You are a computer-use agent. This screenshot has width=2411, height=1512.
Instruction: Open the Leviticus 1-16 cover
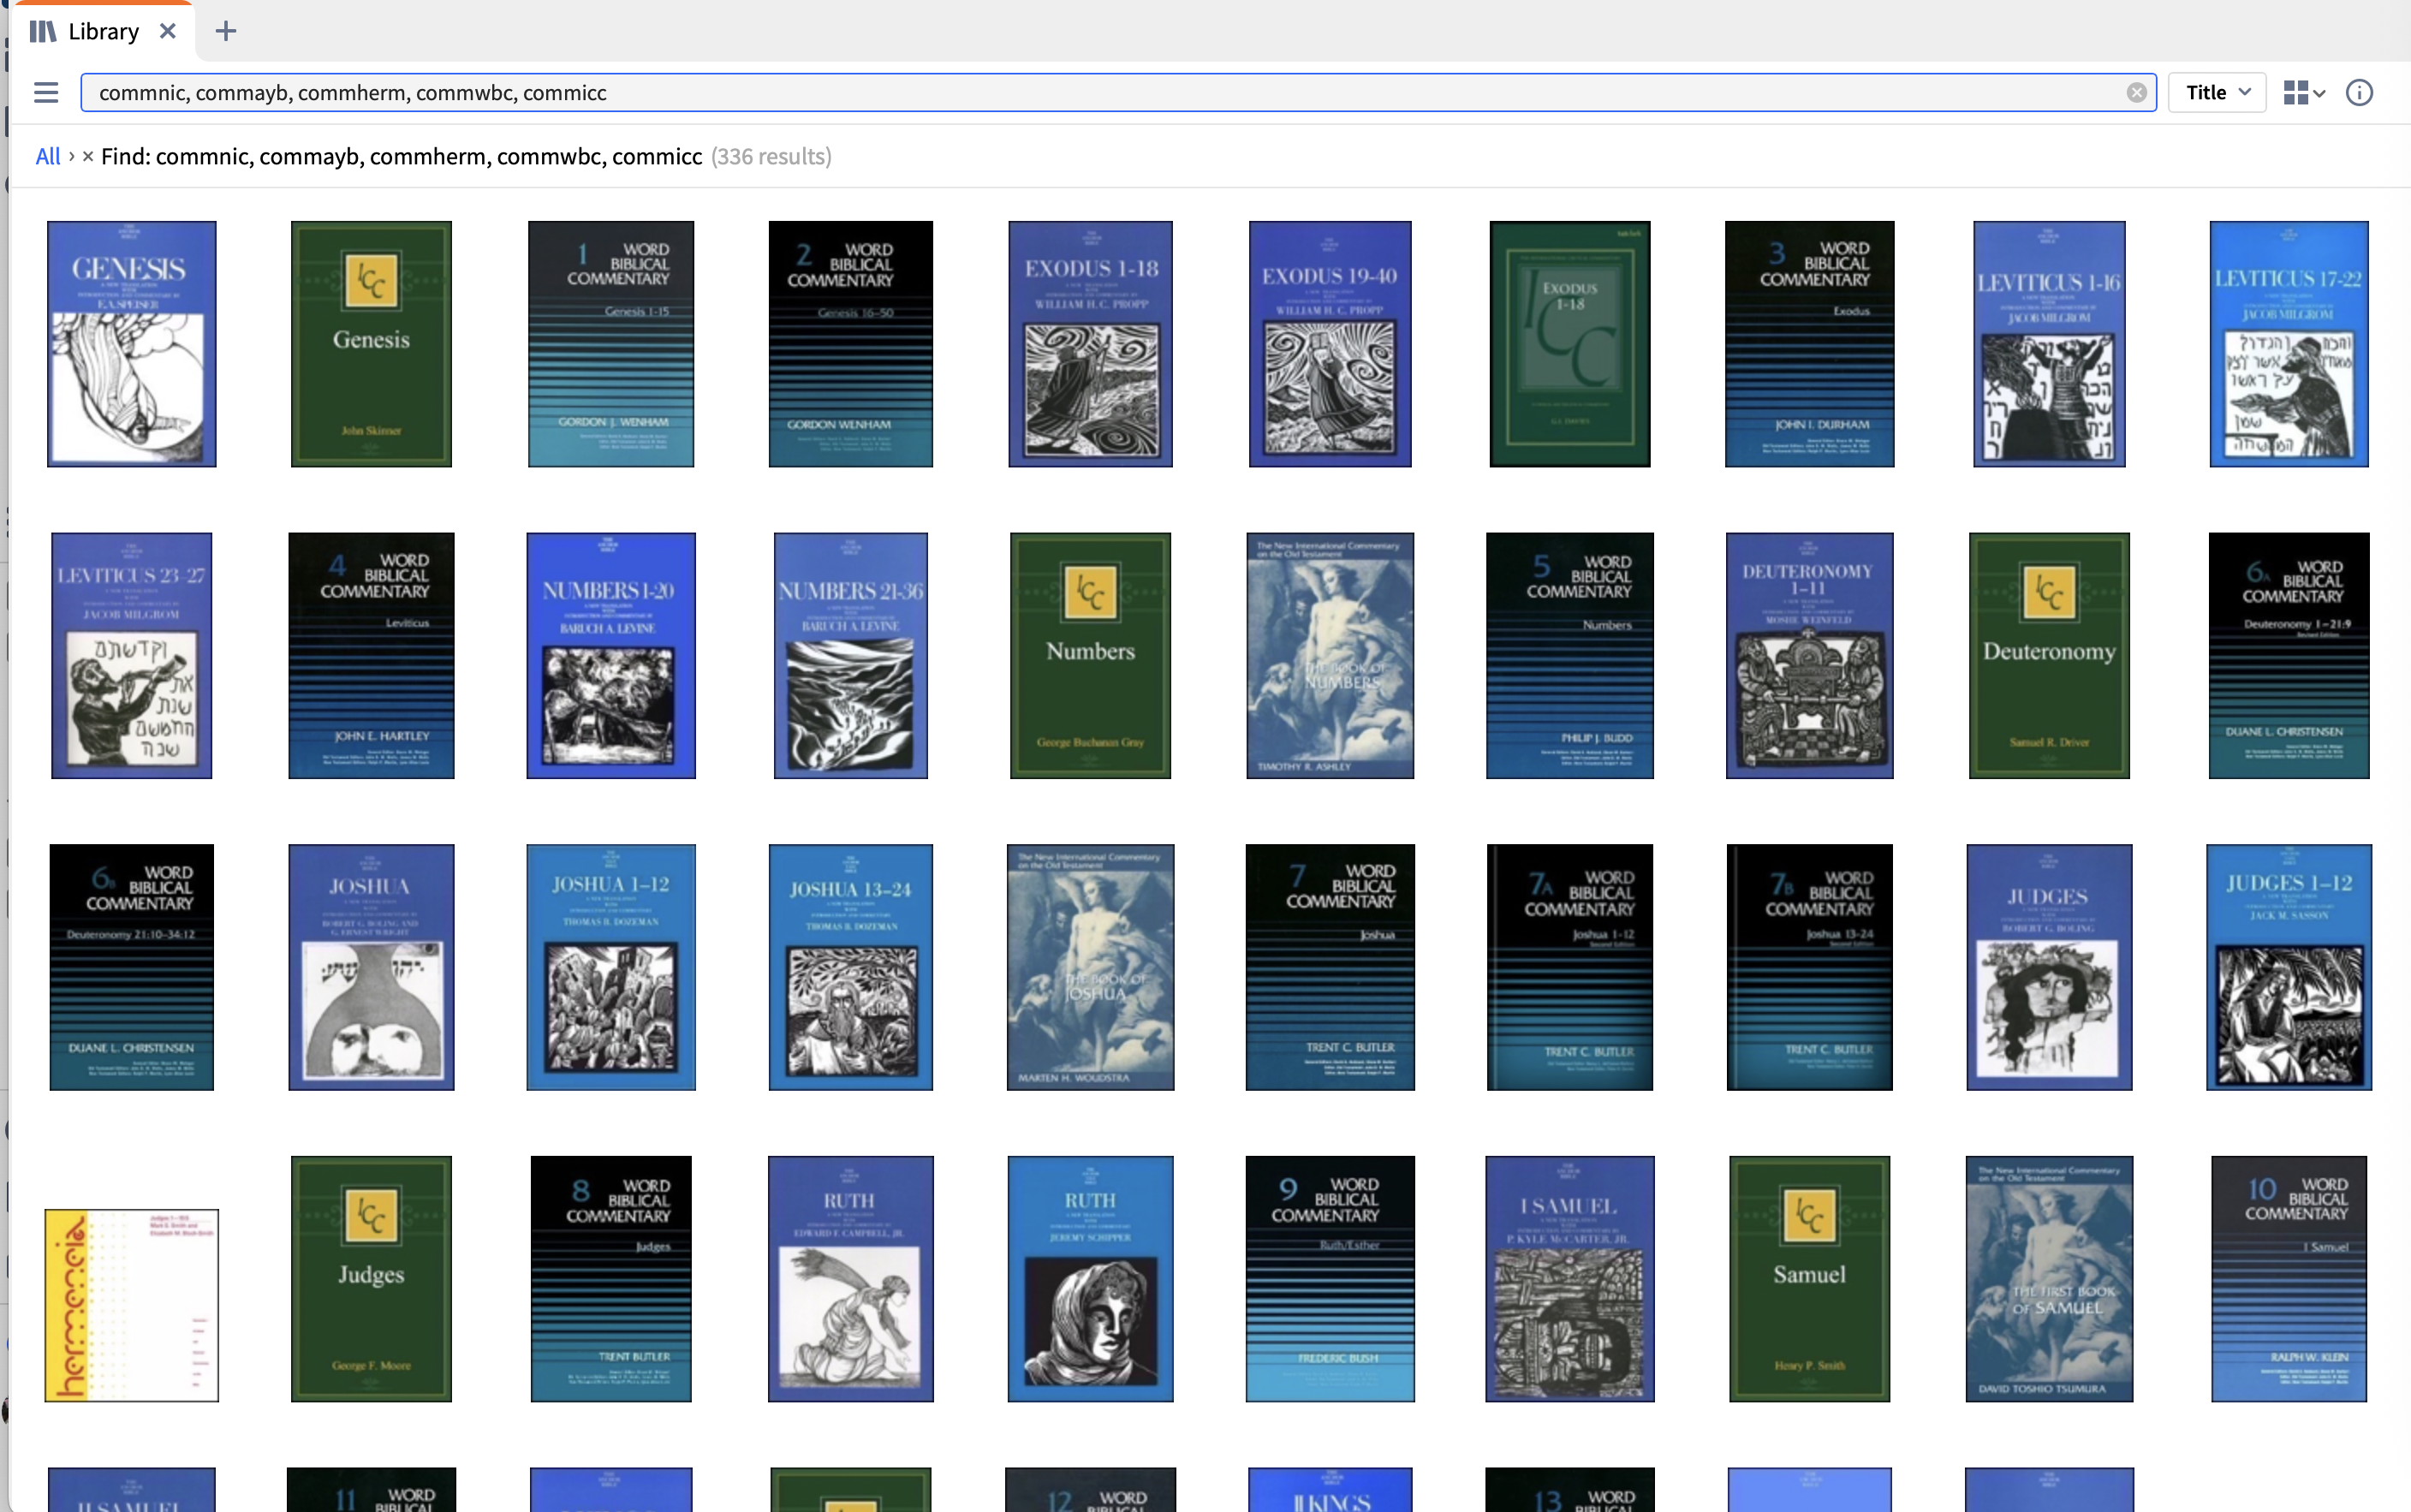tap(2049, 344)
